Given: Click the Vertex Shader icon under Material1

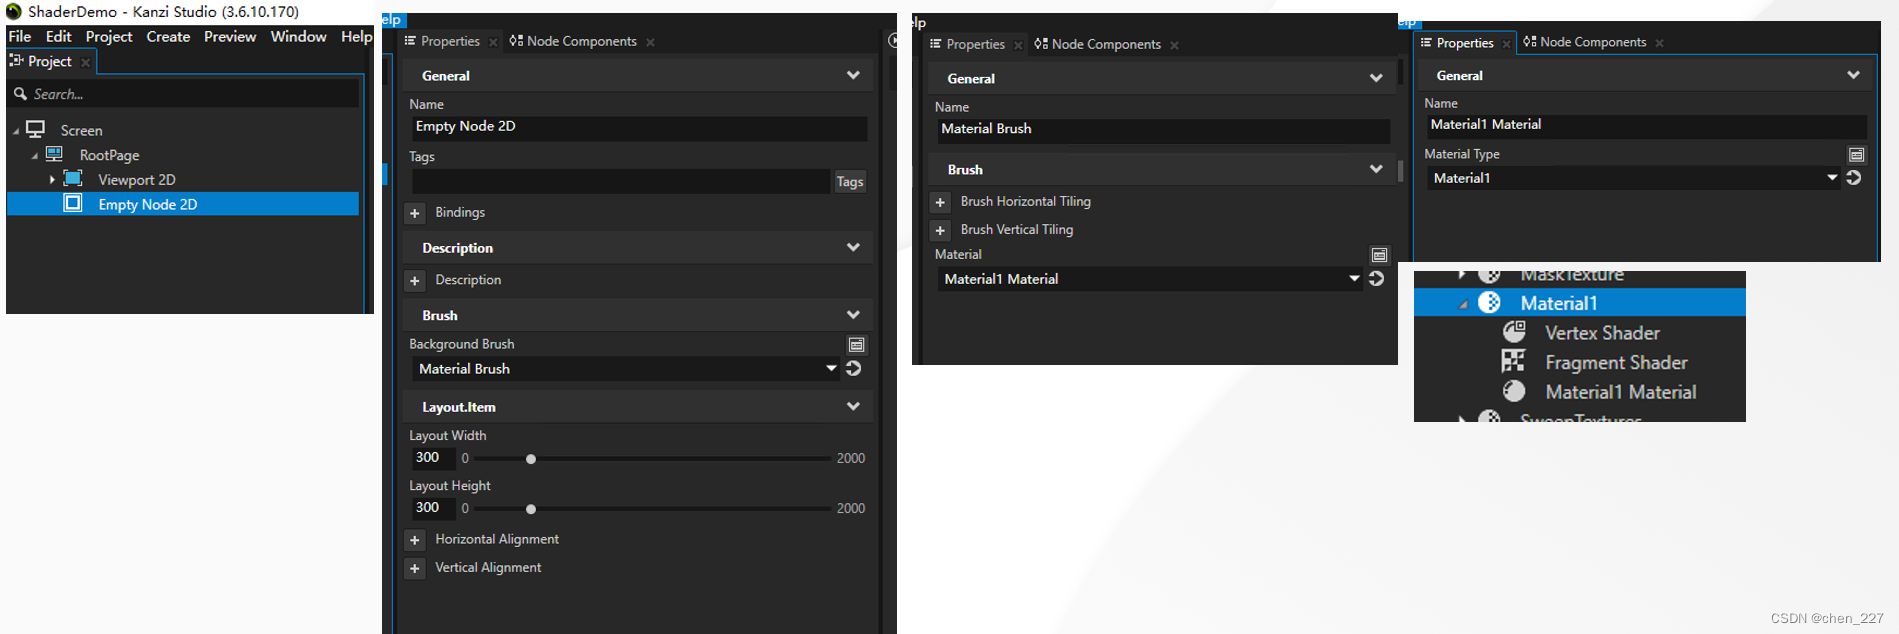Looking at the screenshot, I should [x=1514, y=331].
